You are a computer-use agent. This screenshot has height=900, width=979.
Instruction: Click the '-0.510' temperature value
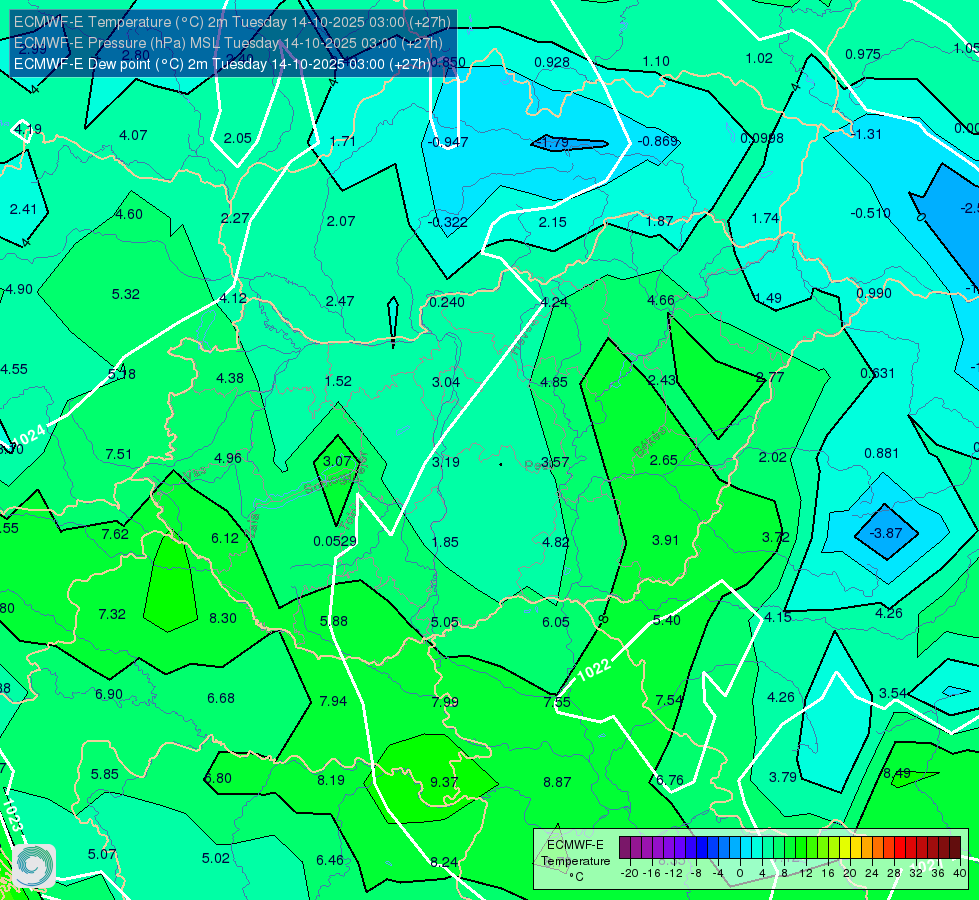(870, 213)
